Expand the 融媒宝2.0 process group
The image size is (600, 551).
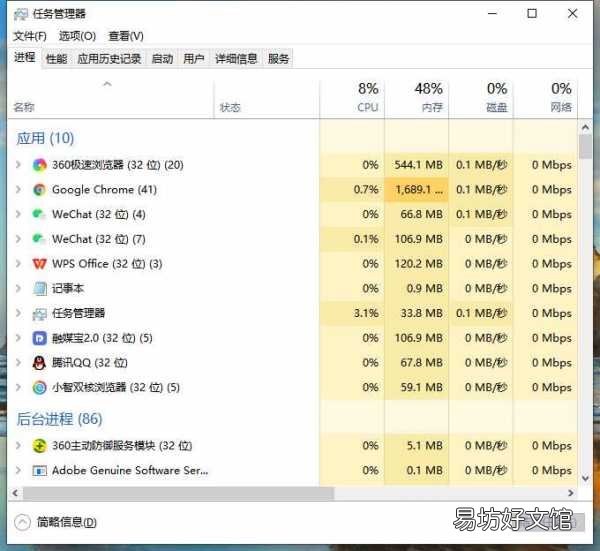[x=18, y=338]
